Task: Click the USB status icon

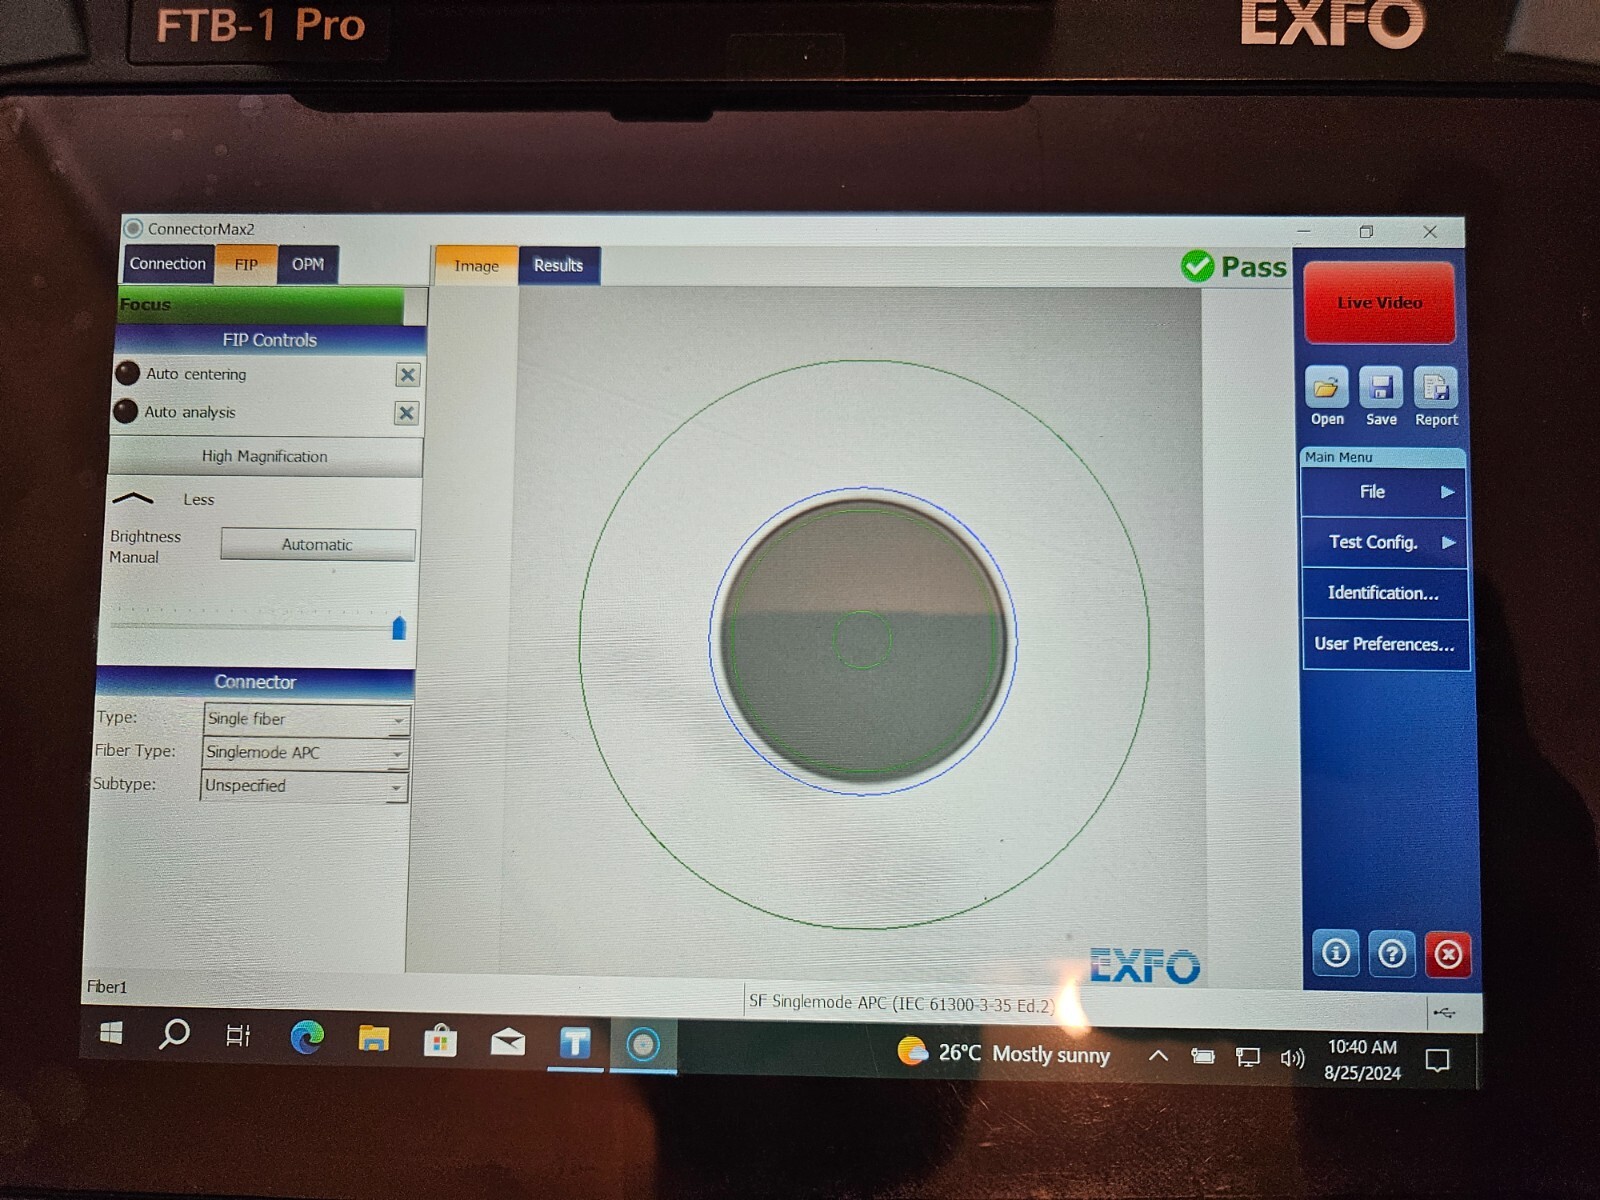Action: (1443, 1013)
